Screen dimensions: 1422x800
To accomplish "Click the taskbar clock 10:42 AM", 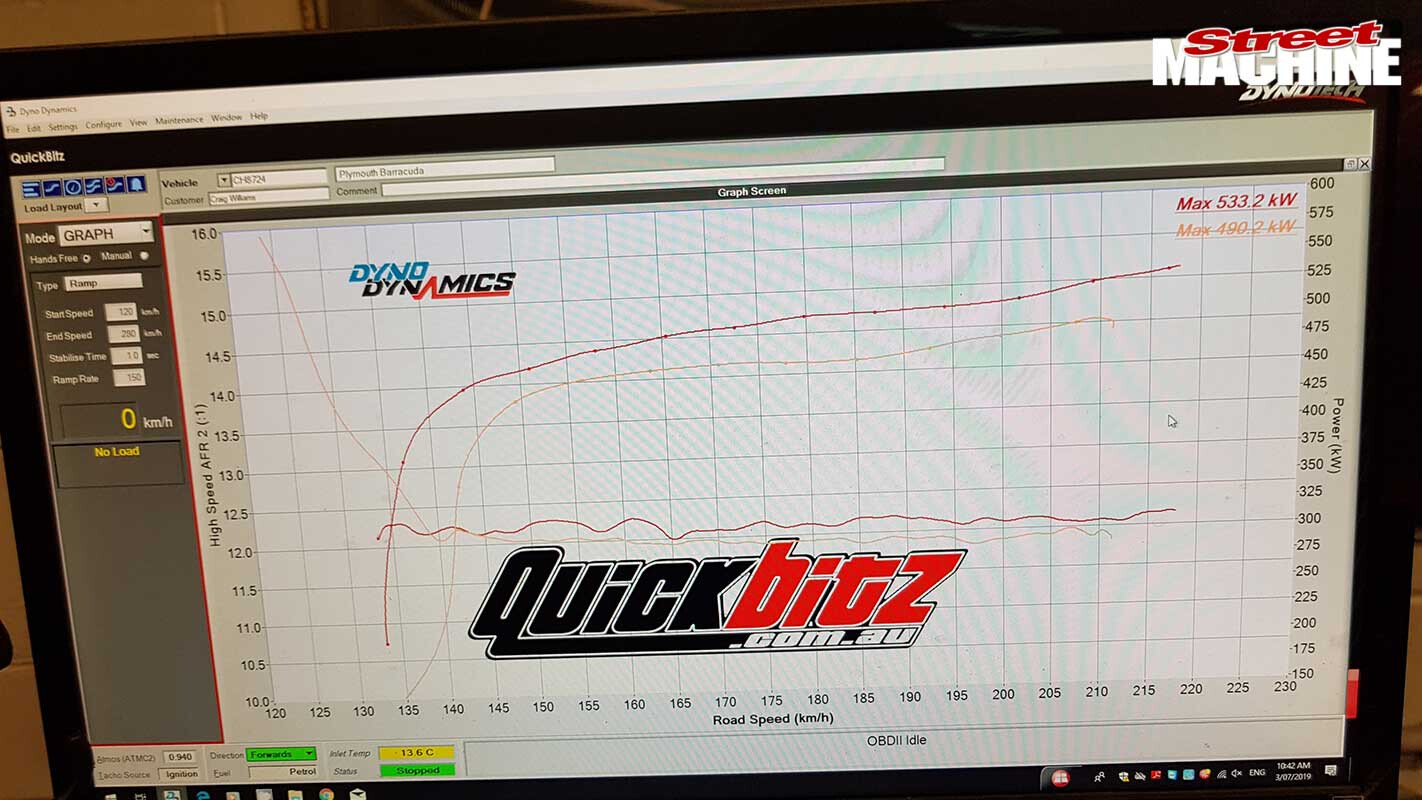I will click(1293, 771).
